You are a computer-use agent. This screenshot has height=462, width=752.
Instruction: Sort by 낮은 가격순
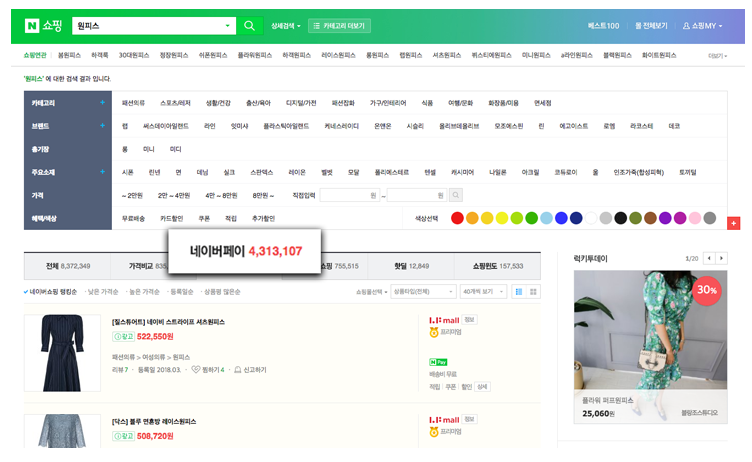[101, 292]
